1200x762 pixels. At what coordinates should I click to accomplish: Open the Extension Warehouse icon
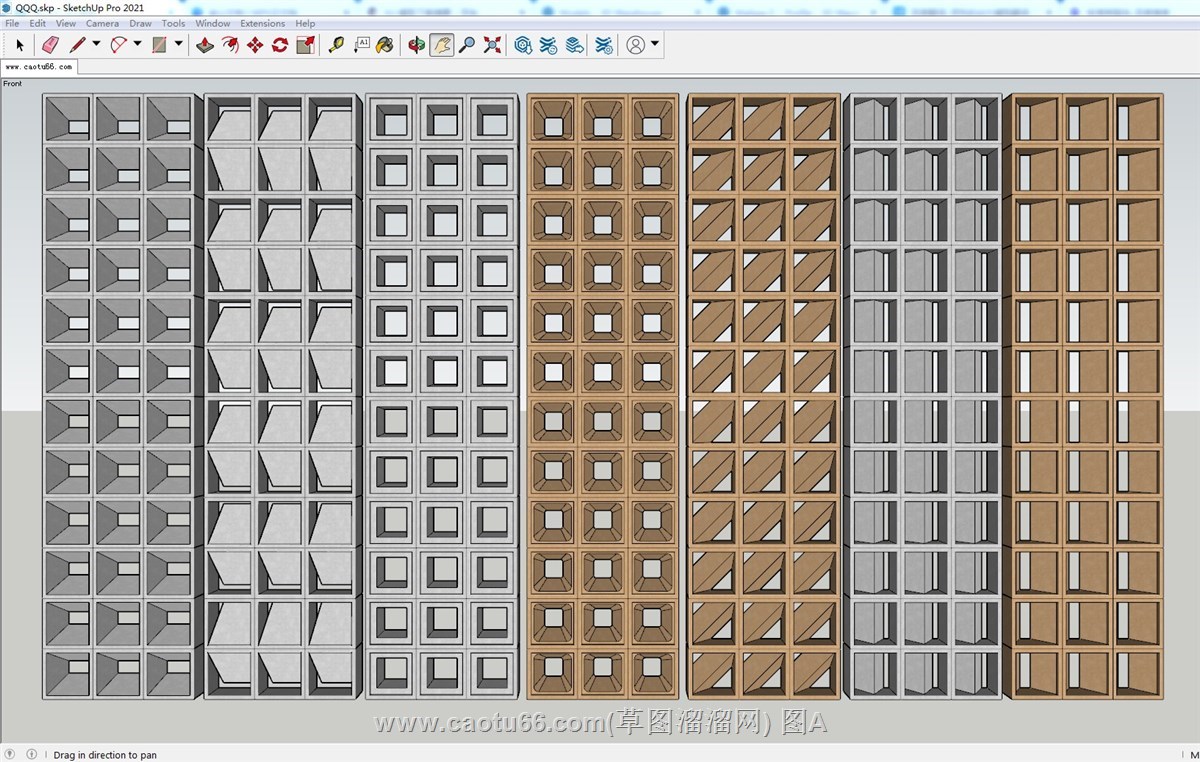(548, 45)
